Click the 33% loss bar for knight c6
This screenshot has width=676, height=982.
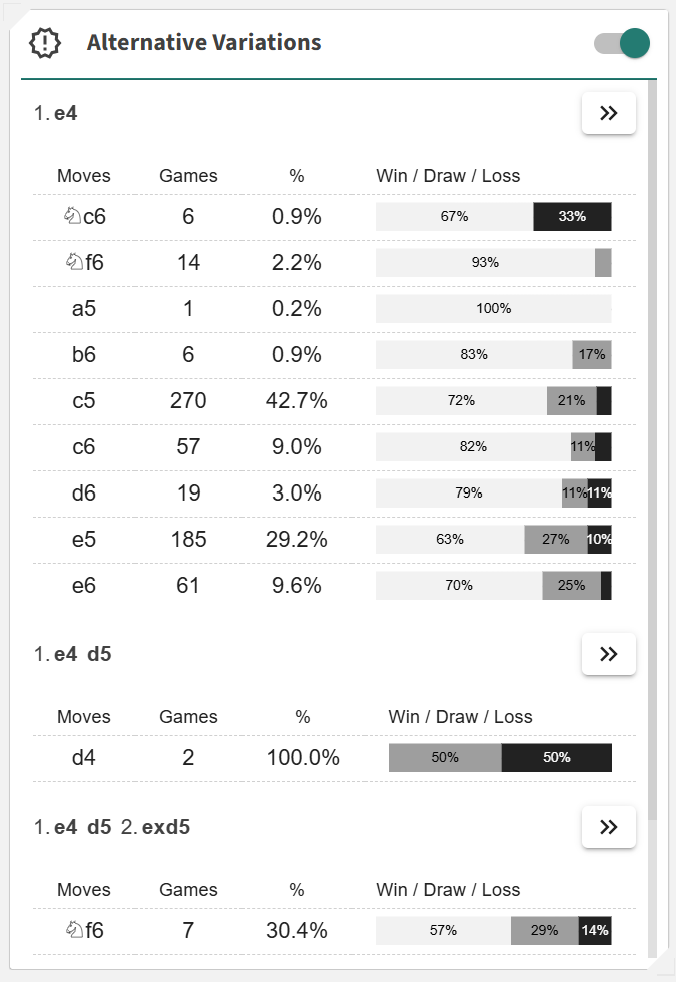572,216
